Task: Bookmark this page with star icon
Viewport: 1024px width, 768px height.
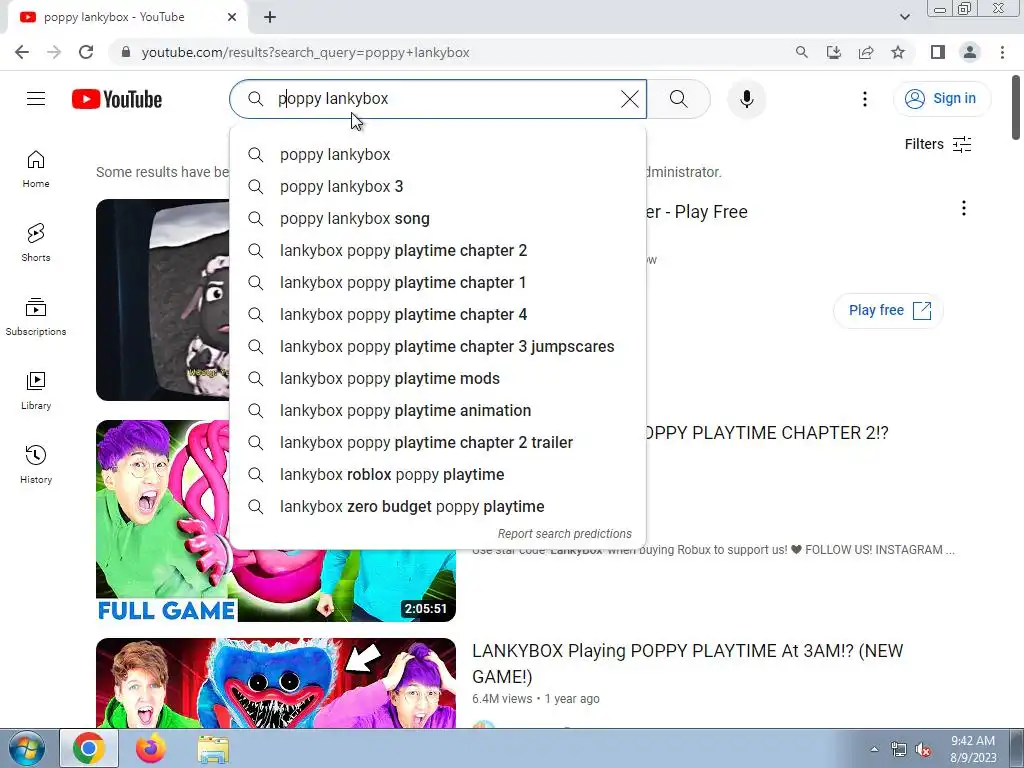Action: [898, 52]
